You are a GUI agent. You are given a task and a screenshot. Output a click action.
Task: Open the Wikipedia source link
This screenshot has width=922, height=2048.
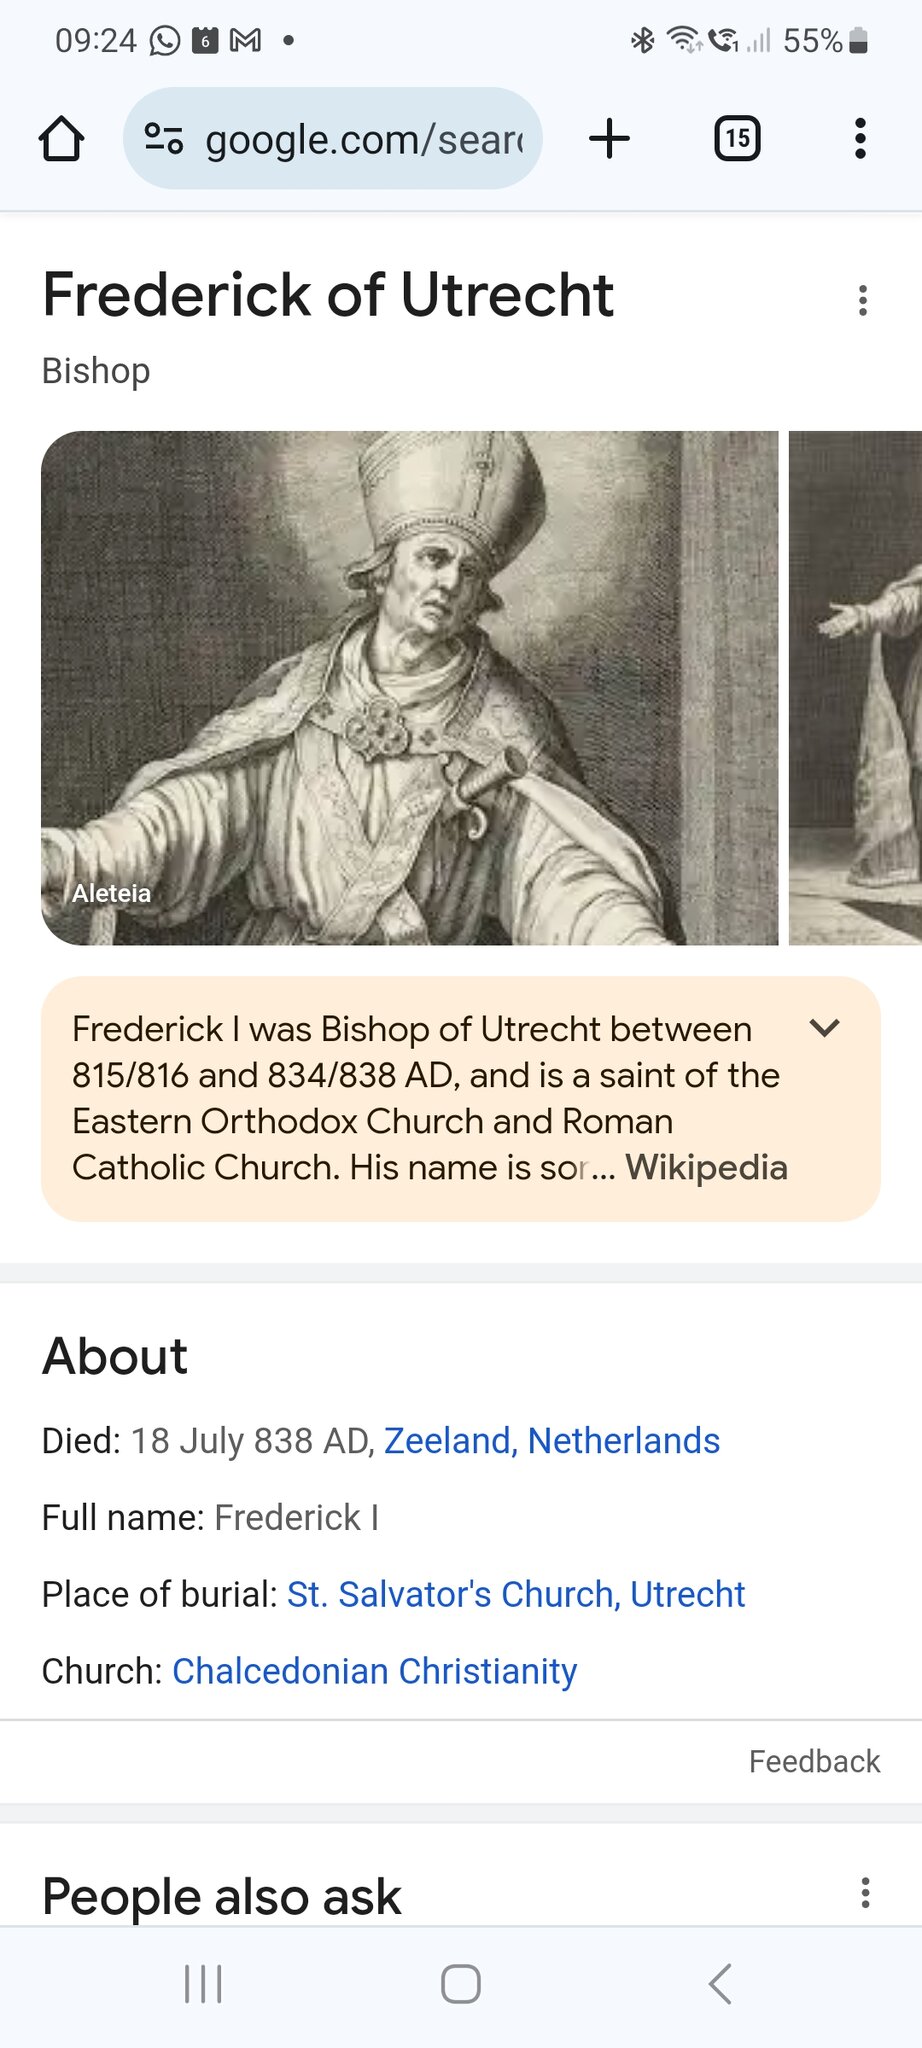(x=706, y=1168)
